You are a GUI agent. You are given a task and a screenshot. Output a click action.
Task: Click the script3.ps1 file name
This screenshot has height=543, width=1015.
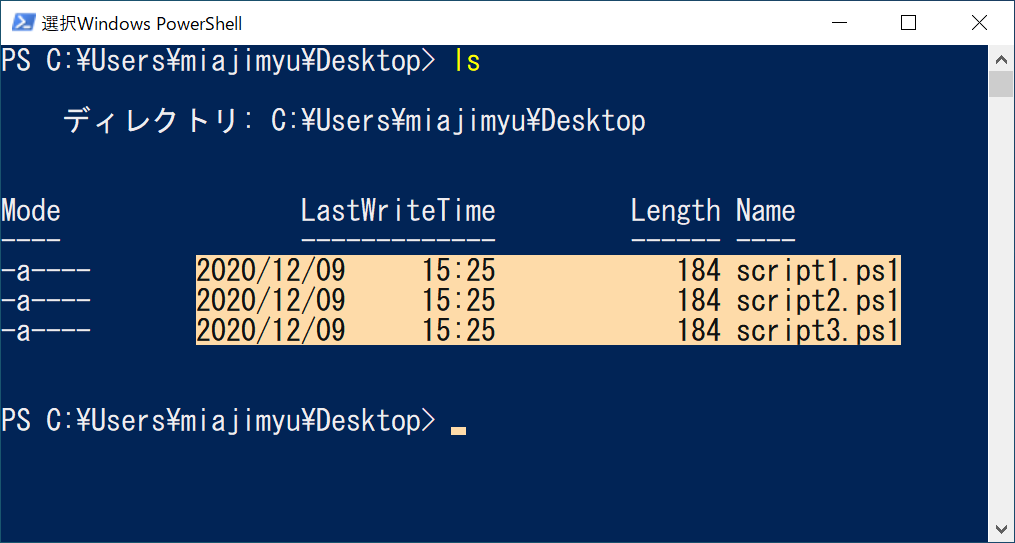point(818,331)
